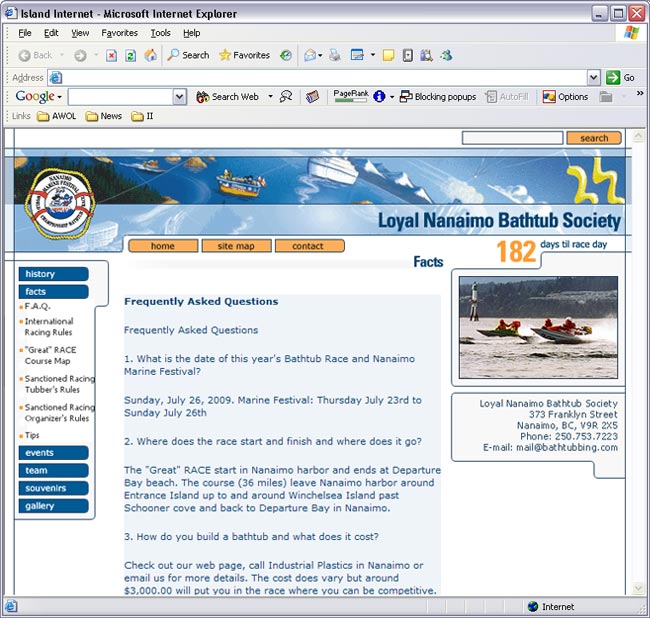Click the status bar page icon
Image resolution: width=650 pixels, height=618 pixels.
(11, 606)
